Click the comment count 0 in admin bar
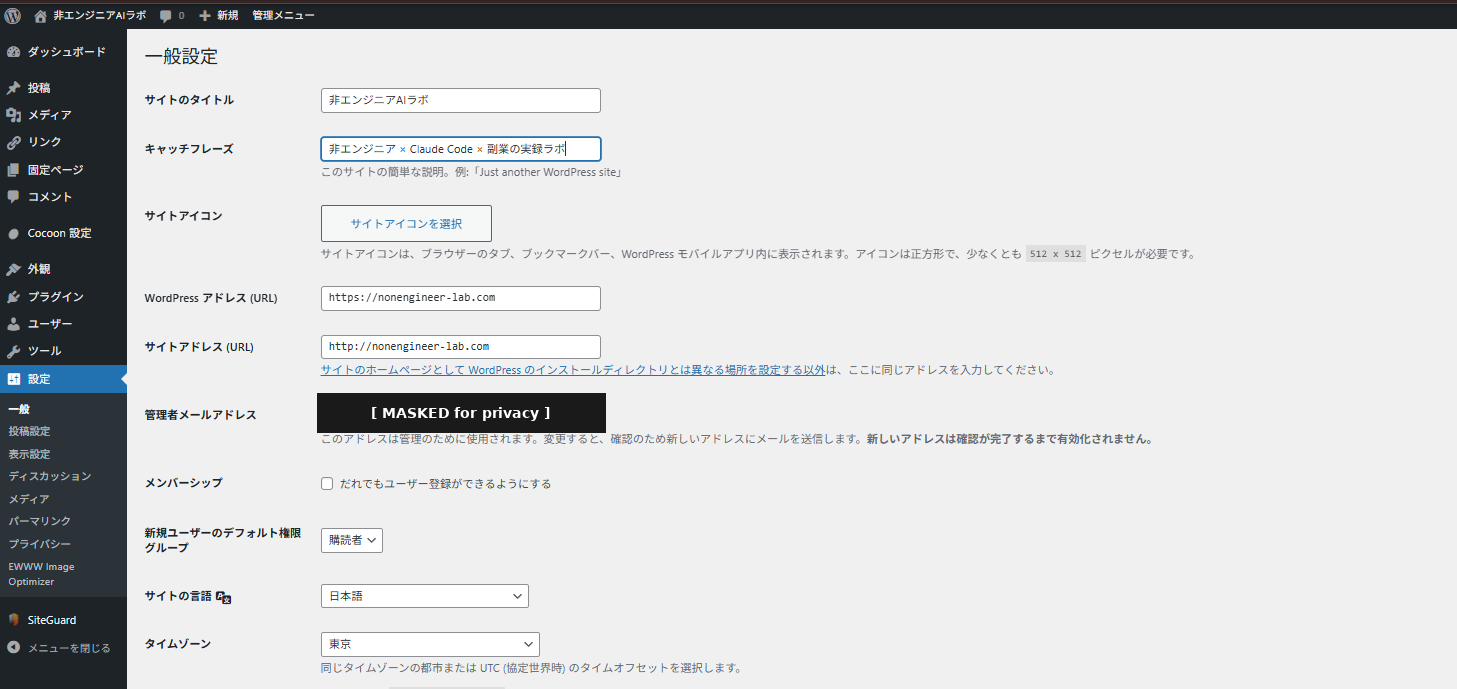Viewport: 1457px width, 689px height. pos(181,16)
